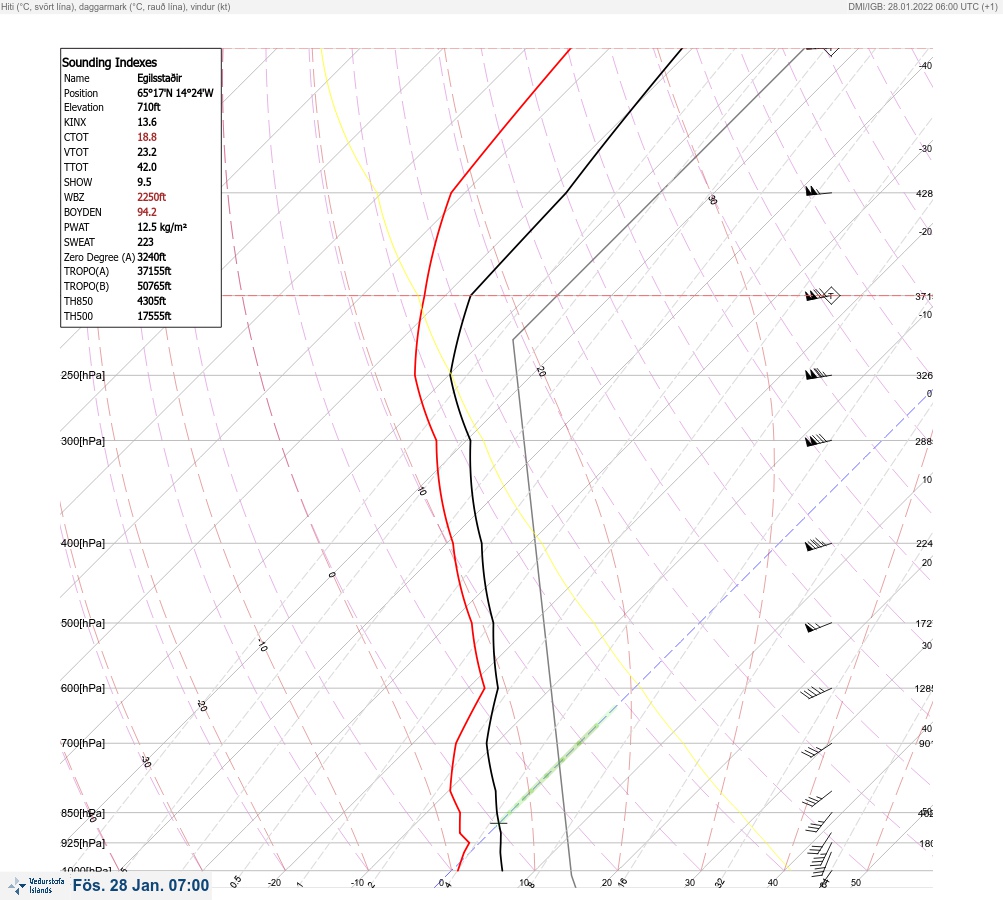
Task: Click the PWAT value '12.5 kg/m²'
Action: [x=162, y=227]
